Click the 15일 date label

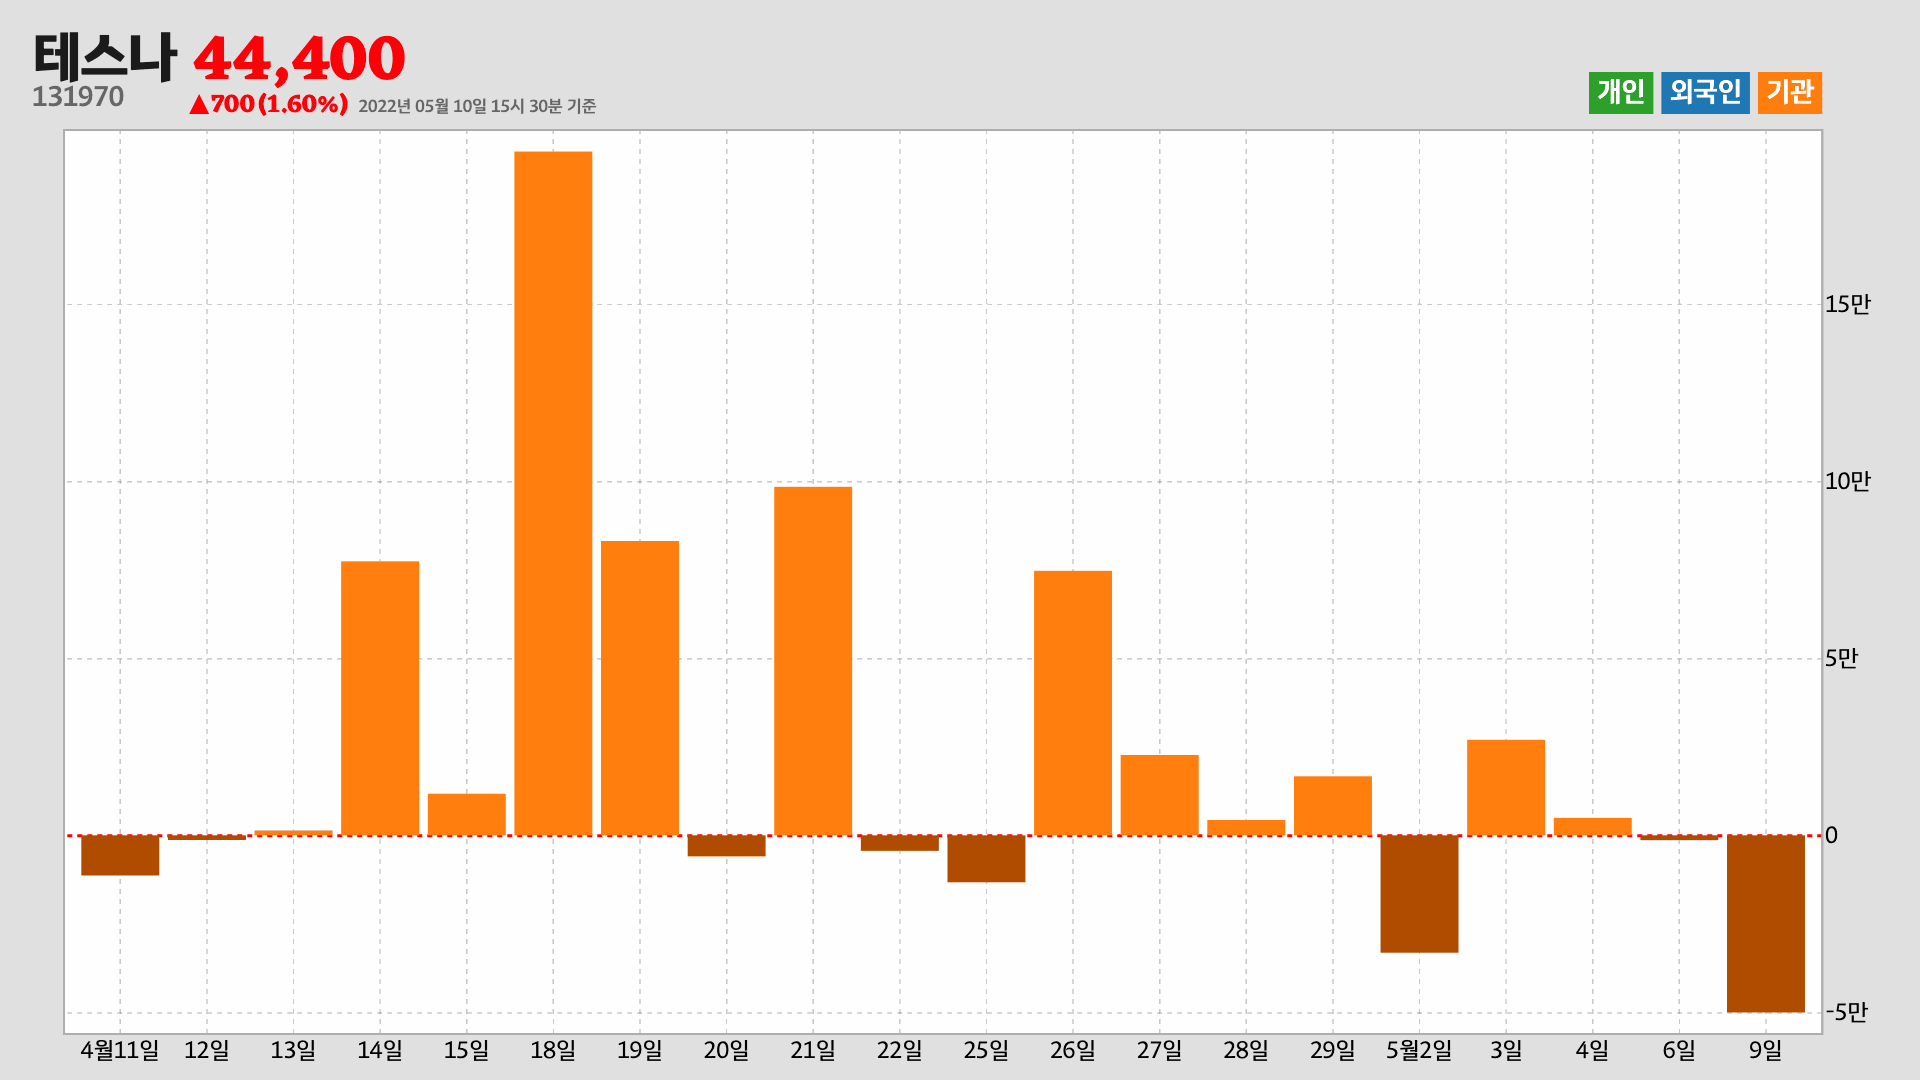(x=467, y=1050)
